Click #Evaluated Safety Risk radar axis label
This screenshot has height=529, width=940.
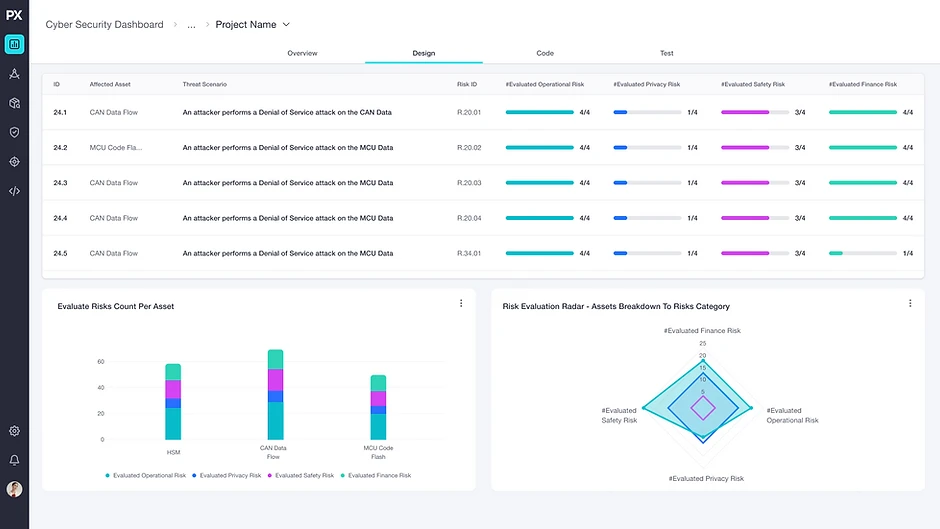[x=619, y=416]
